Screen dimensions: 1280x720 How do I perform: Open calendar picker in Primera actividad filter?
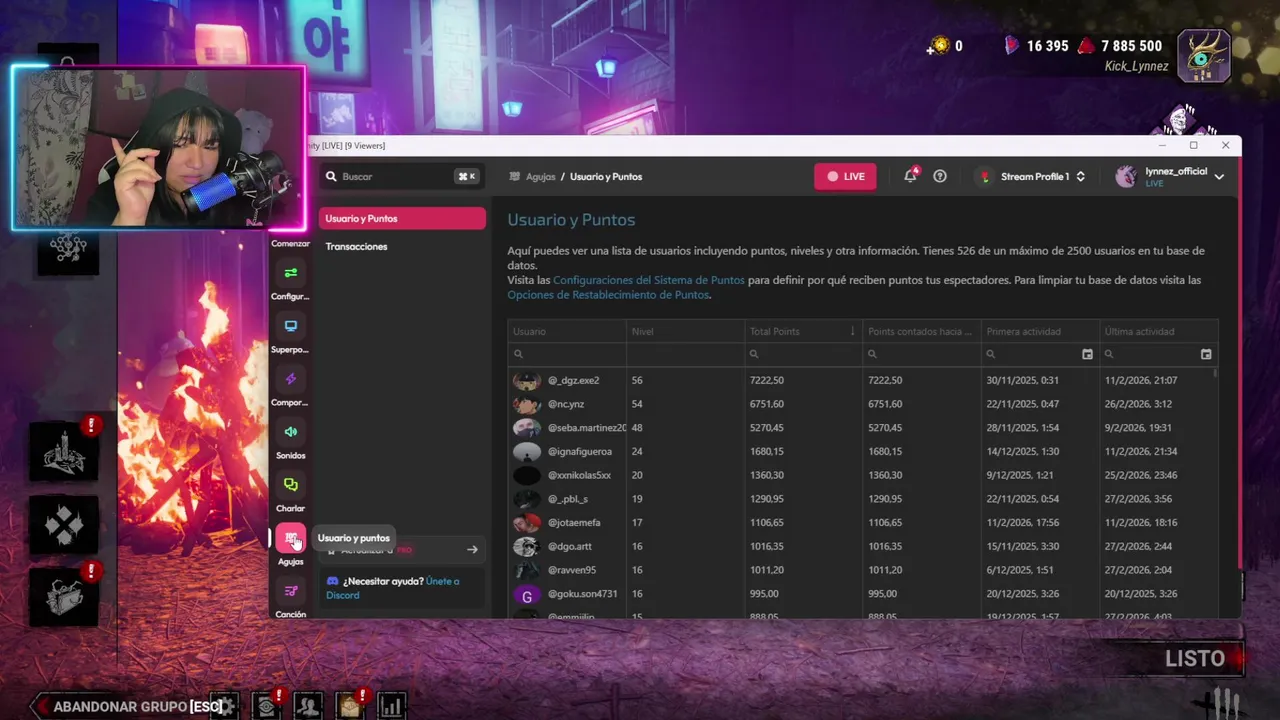click(1087, 354)
